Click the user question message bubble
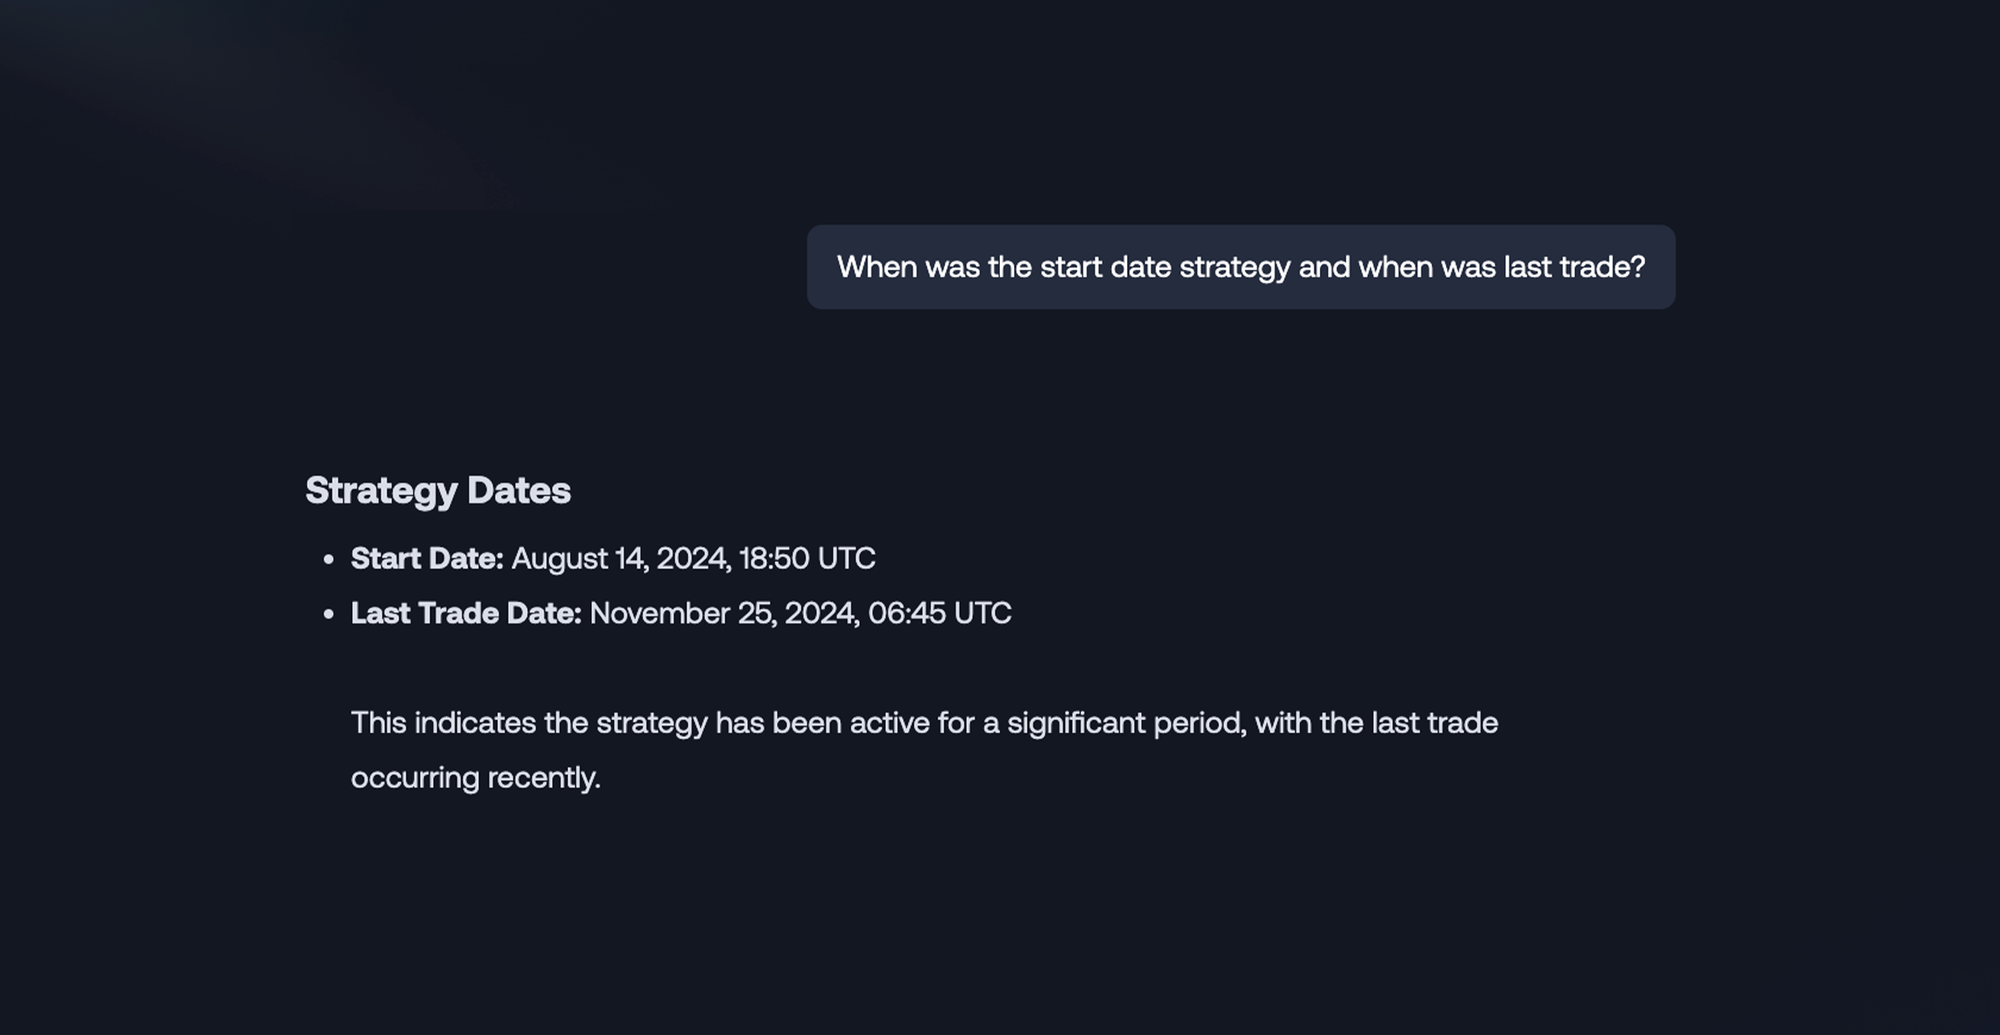This screenshot has width=2000, height=1035. pyautogui.click(x=1240, y=267)
